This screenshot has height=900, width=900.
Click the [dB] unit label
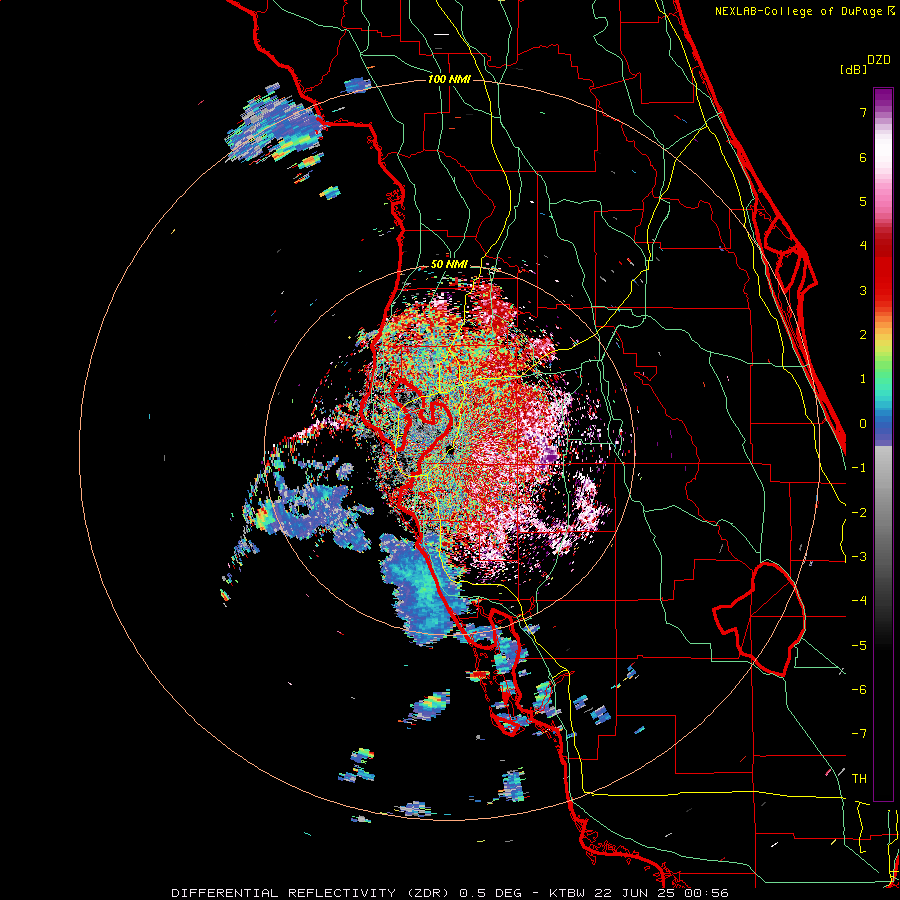tap(854, 69)
